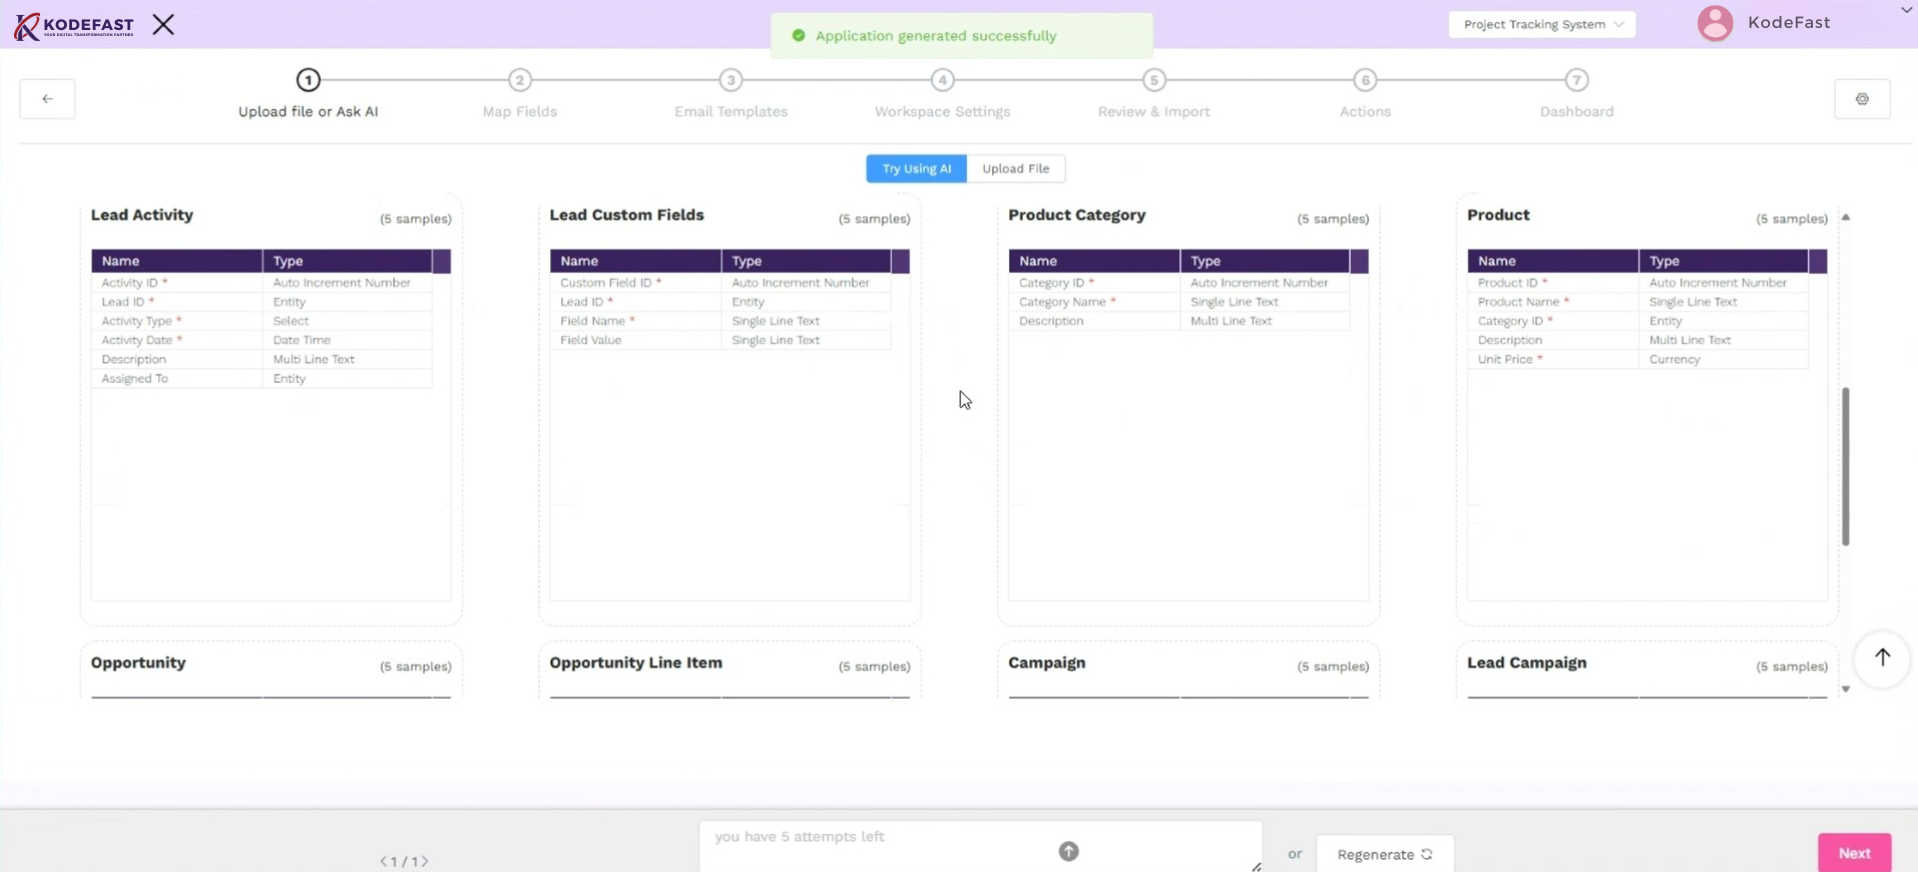
Task: Focus the AI prompt text input
Action: [x=880, y=845]
